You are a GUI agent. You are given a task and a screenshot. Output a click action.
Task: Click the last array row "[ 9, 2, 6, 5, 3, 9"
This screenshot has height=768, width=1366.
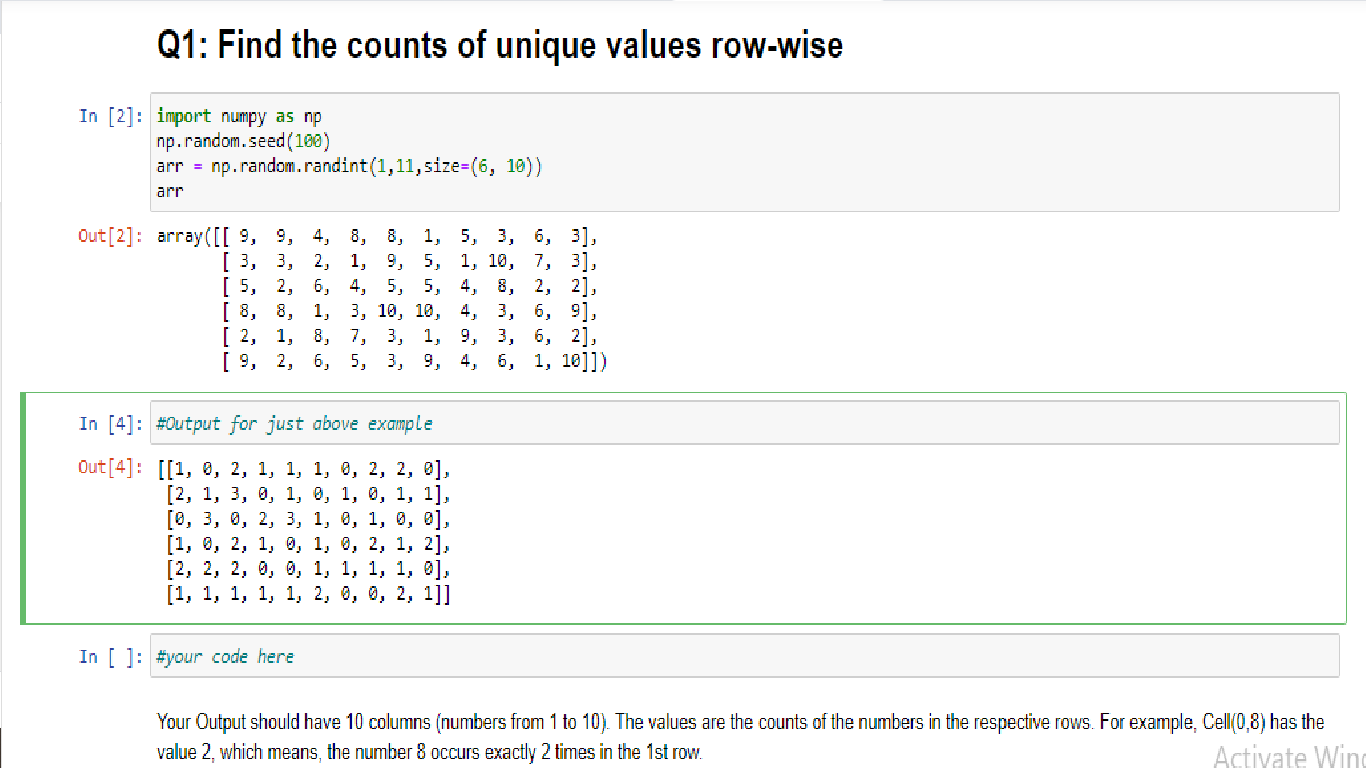point(415,360)
